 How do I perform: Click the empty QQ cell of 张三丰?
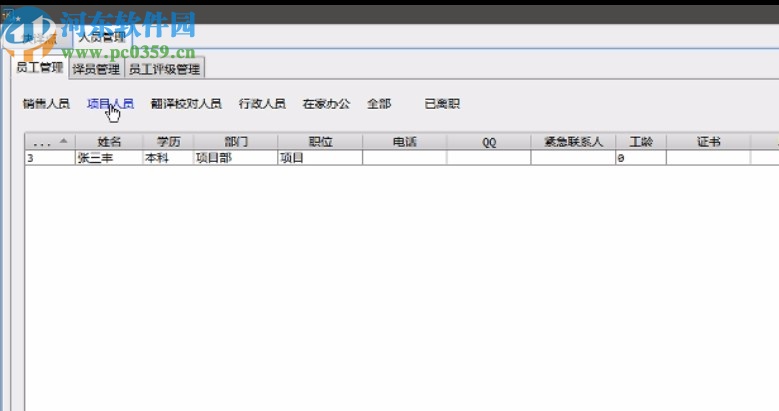pyautogui.click(x=489, y=158)
